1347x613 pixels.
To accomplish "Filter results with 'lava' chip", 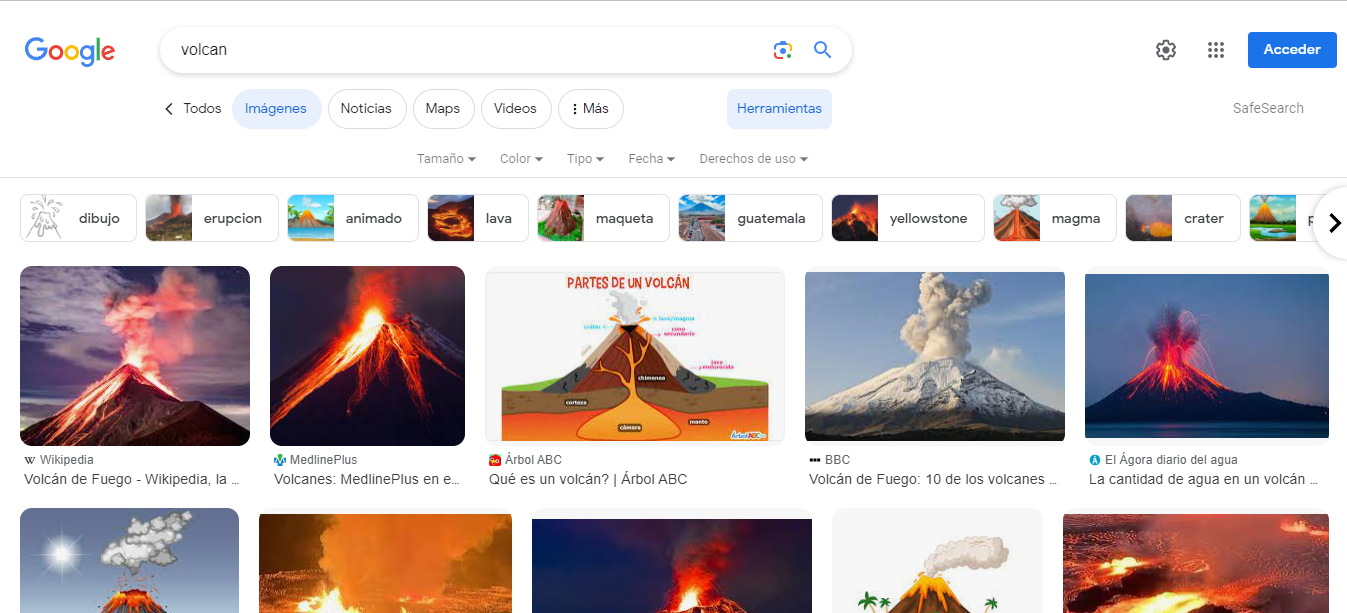I will [x=477, y=218].
